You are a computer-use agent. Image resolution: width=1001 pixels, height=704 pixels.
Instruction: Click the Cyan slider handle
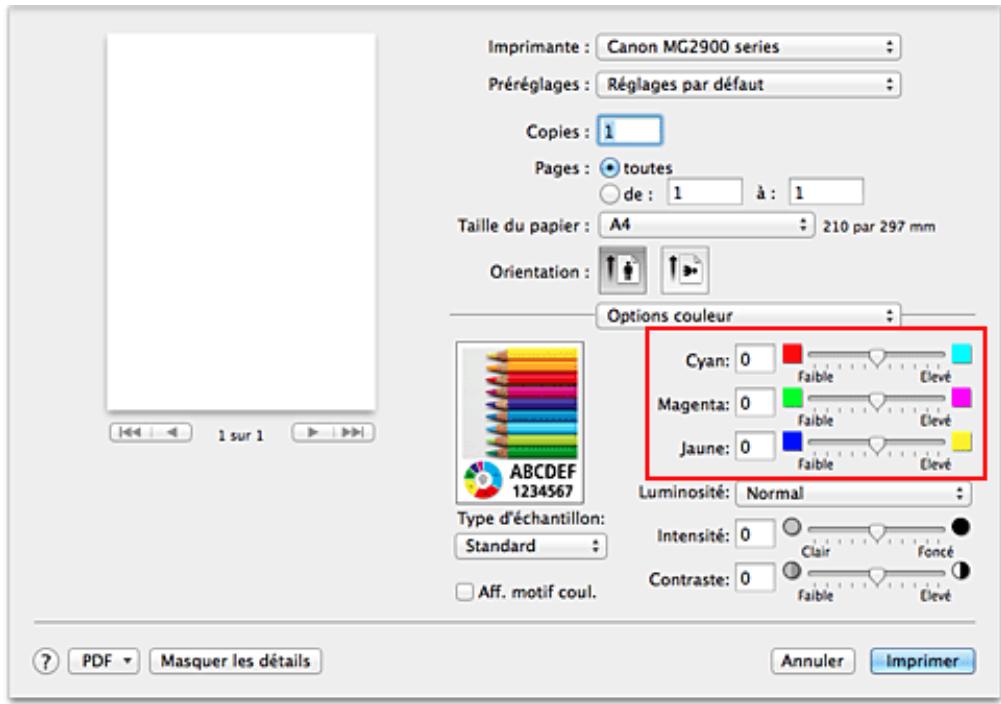click(877, 358)
